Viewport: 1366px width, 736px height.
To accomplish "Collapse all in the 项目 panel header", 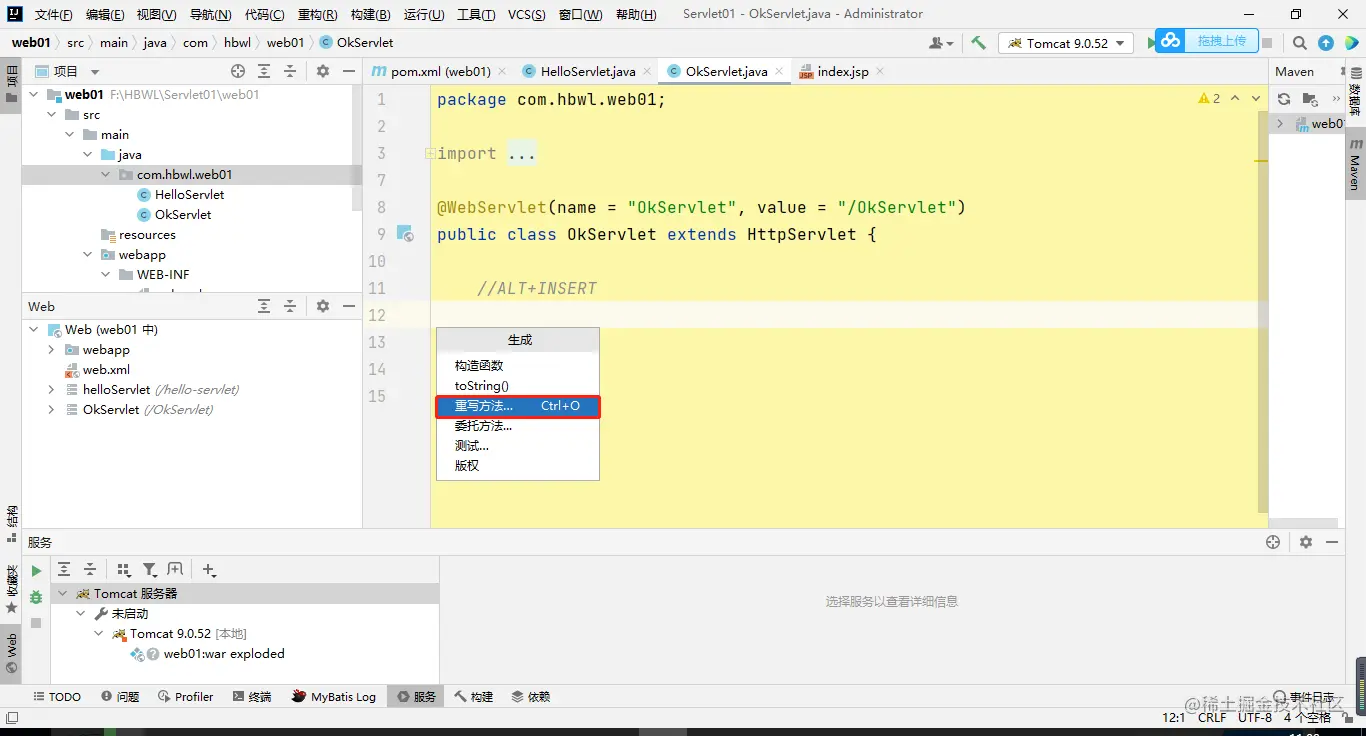I will 290,71.
